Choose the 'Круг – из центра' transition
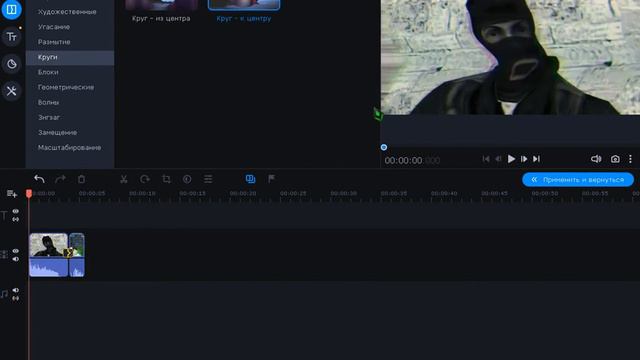640x360 pixels. click(161, 11)
